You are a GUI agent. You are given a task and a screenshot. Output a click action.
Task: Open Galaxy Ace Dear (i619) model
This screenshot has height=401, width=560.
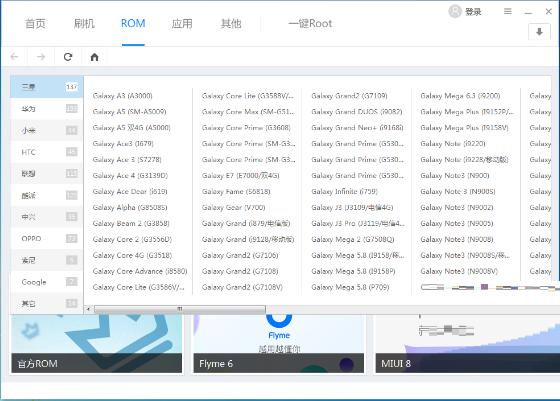click(130, 191)
